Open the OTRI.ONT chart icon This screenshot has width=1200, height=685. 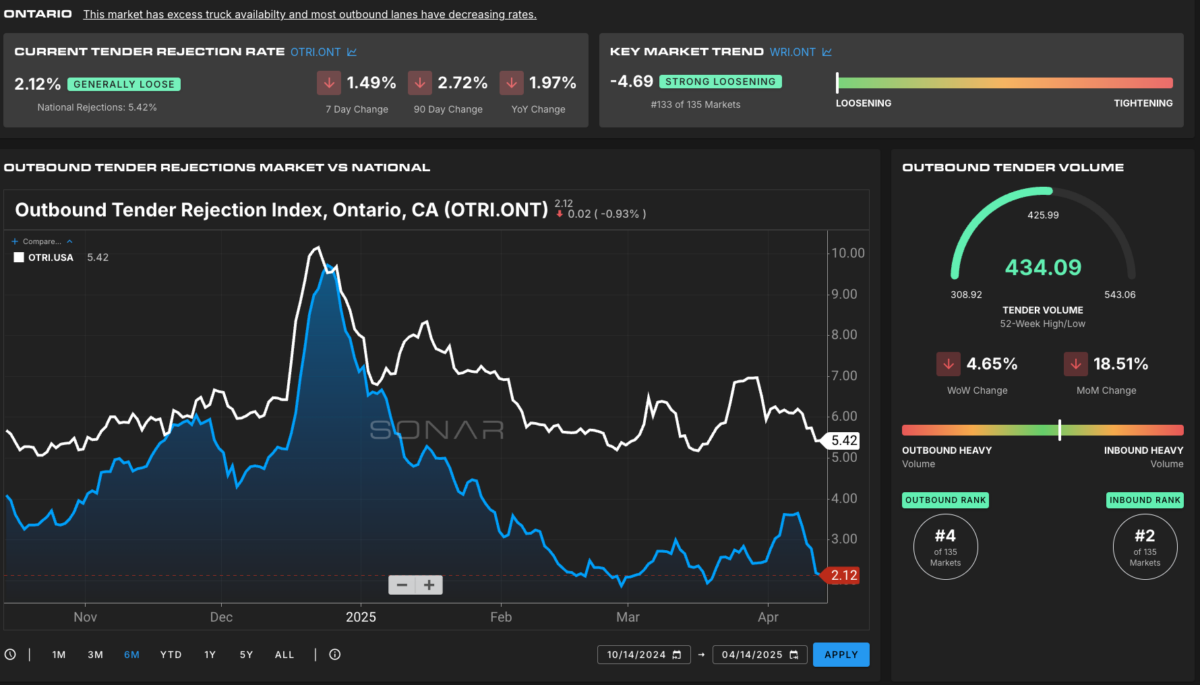click(x=352, y=52)
